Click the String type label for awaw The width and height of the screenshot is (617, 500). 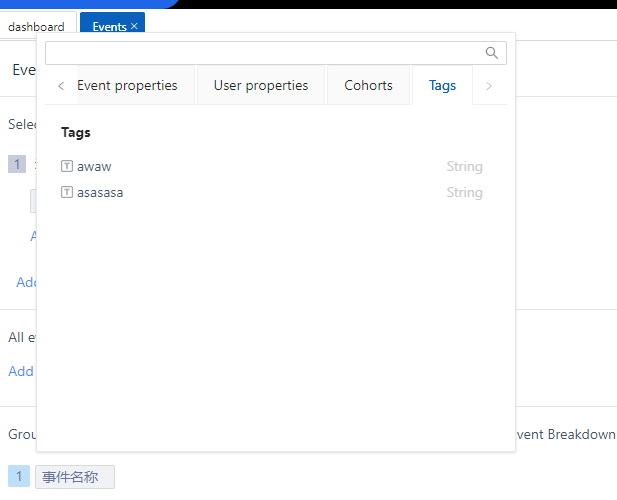[464, 166]
